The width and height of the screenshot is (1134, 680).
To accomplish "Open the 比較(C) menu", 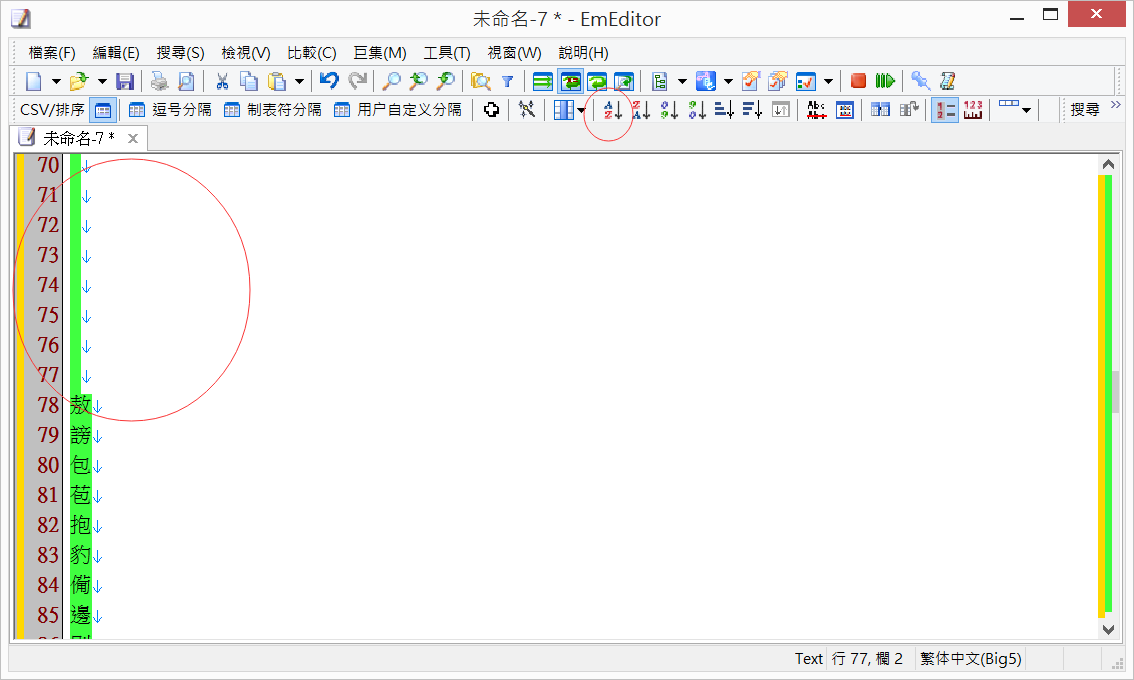I will click(312, 53).
